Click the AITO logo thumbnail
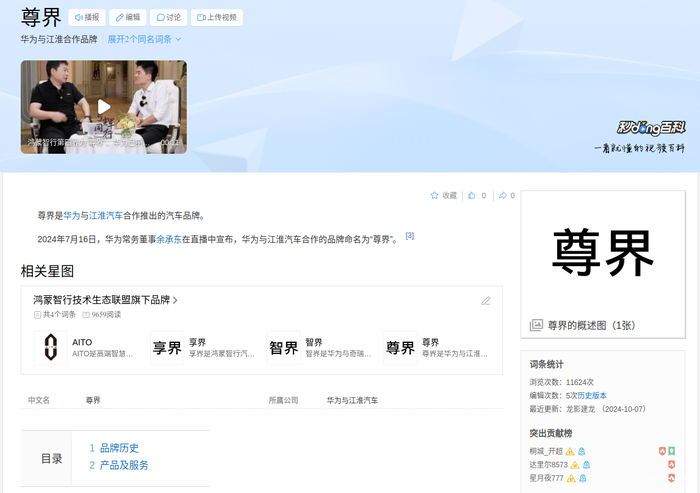Screen dimensions: 700x493 point(50,347)
